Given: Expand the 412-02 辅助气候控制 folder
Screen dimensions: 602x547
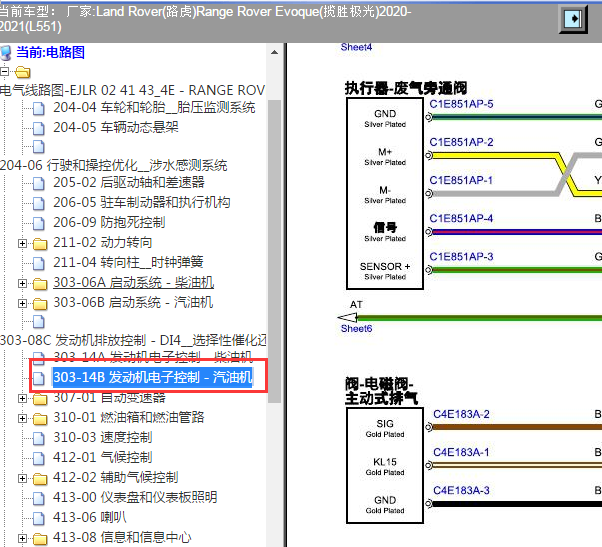Looking at the screenshot, I should click(22, 478).
